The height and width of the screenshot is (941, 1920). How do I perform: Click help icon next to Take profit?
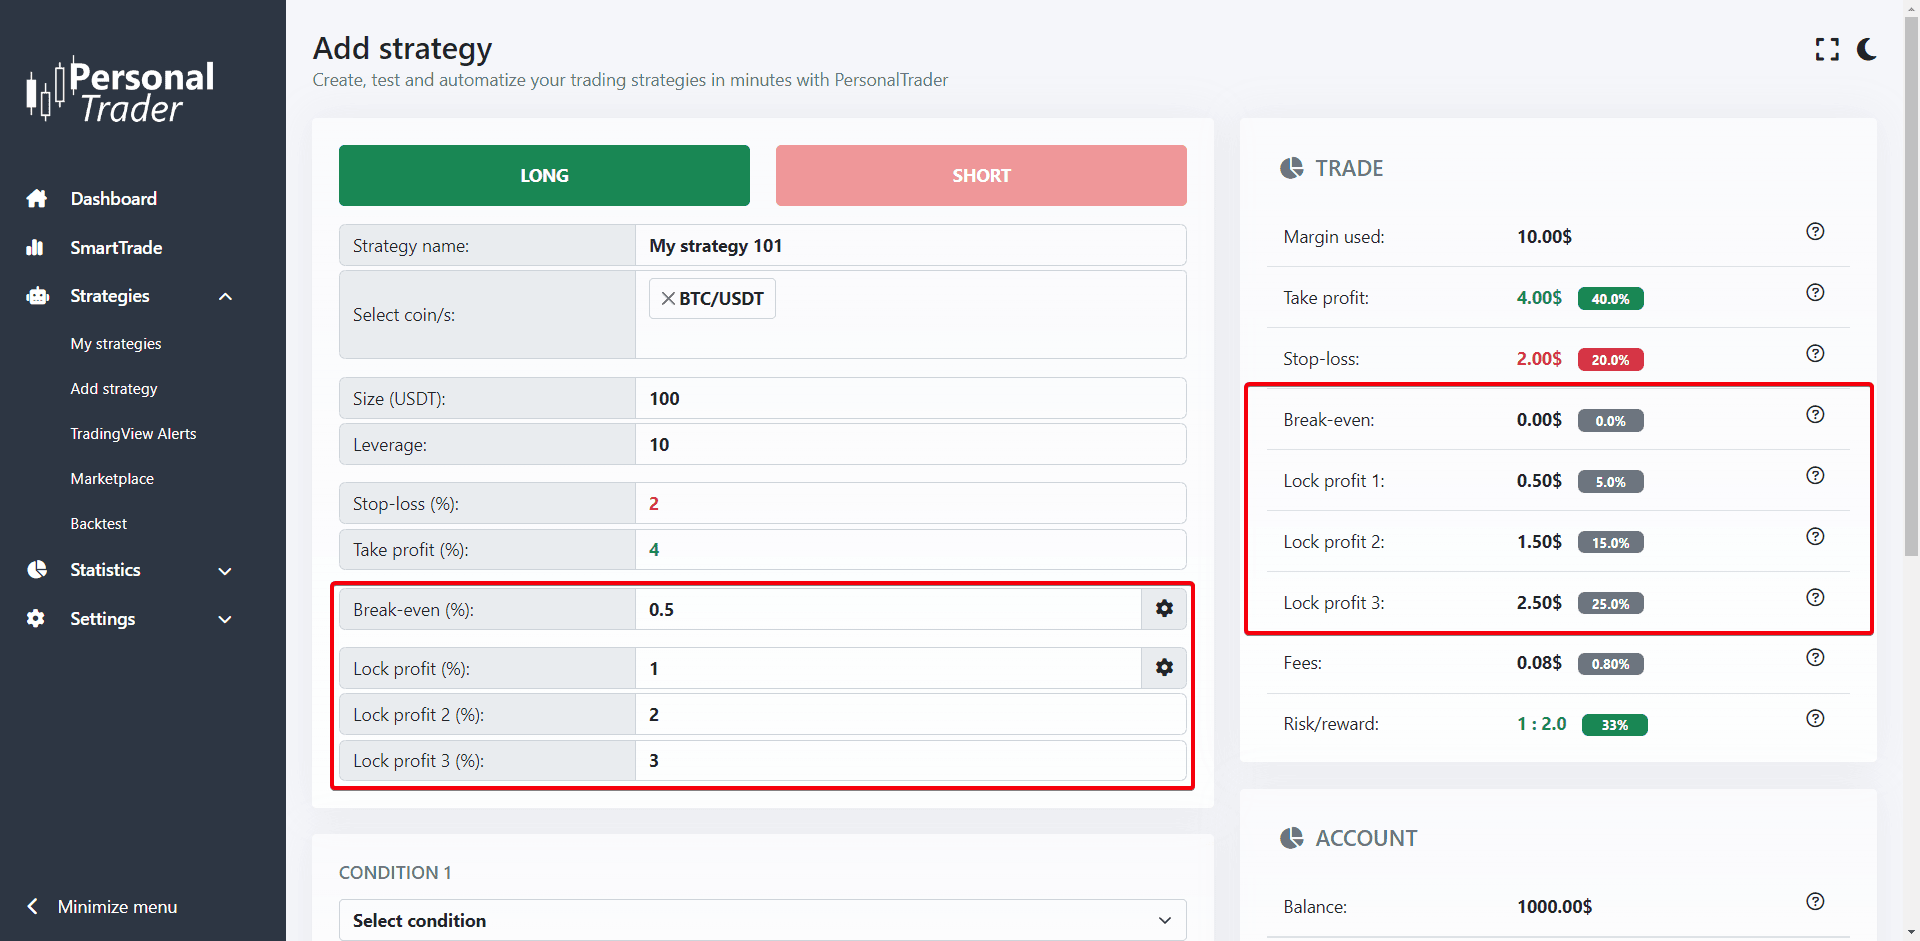[x=1815, y=293]
